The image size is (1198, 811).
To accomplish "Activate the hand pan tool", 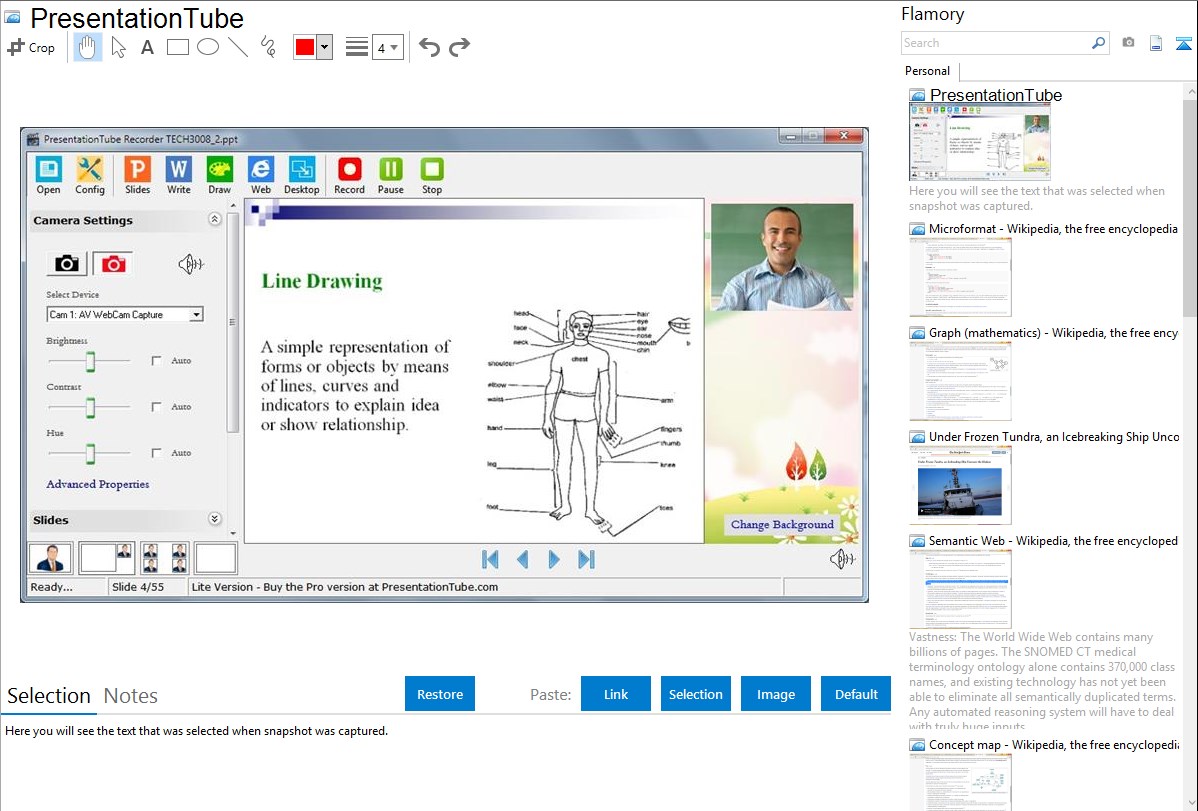I will pos(88,47).
